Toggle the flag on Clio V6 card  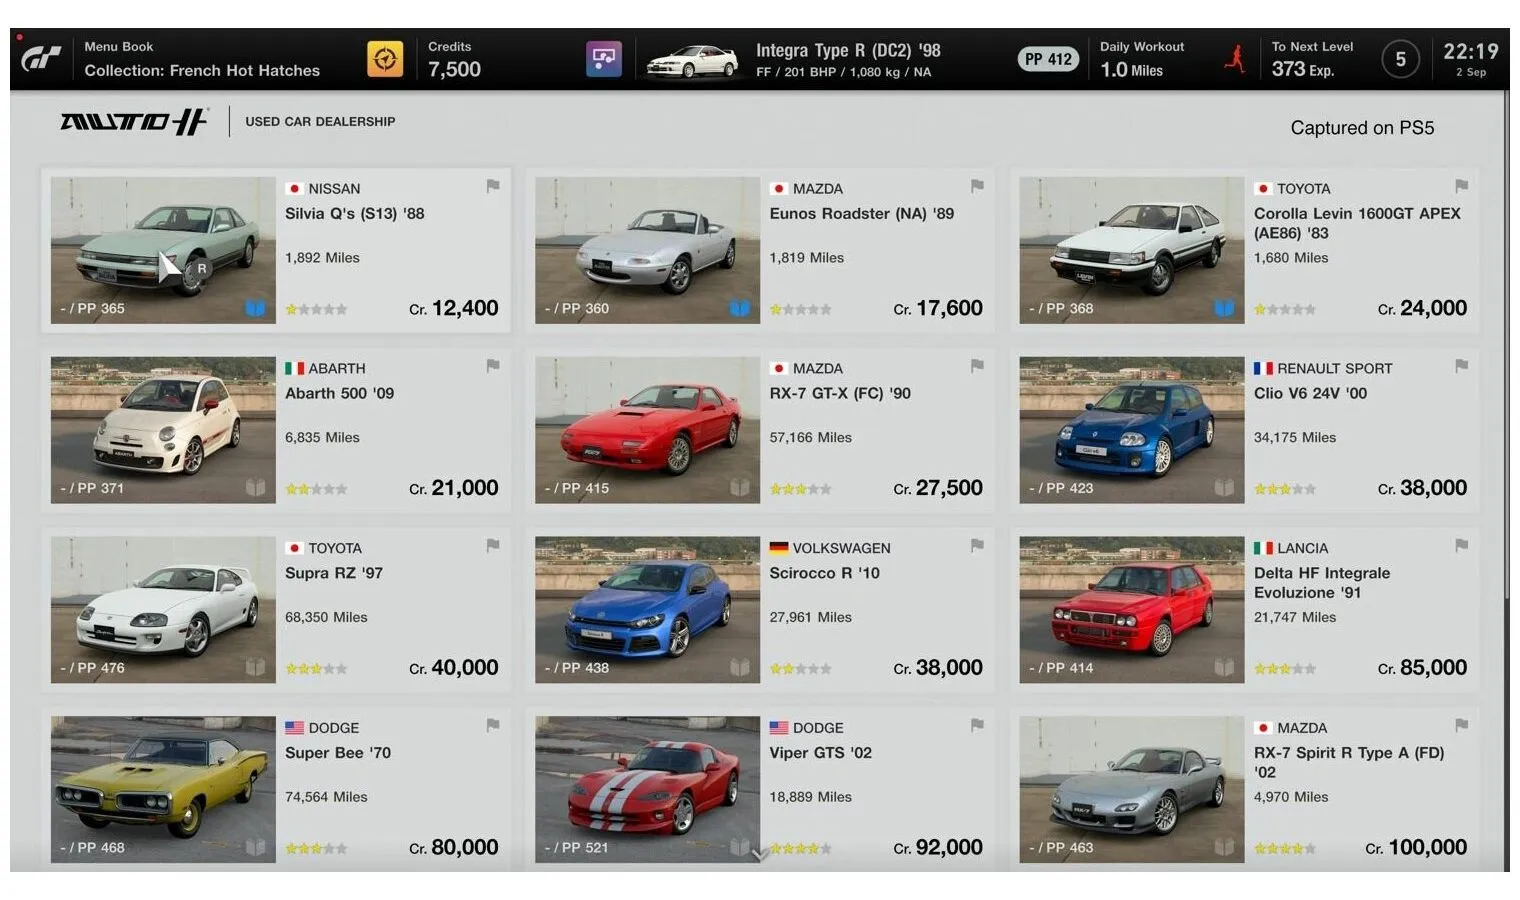tap(1461, 366)
